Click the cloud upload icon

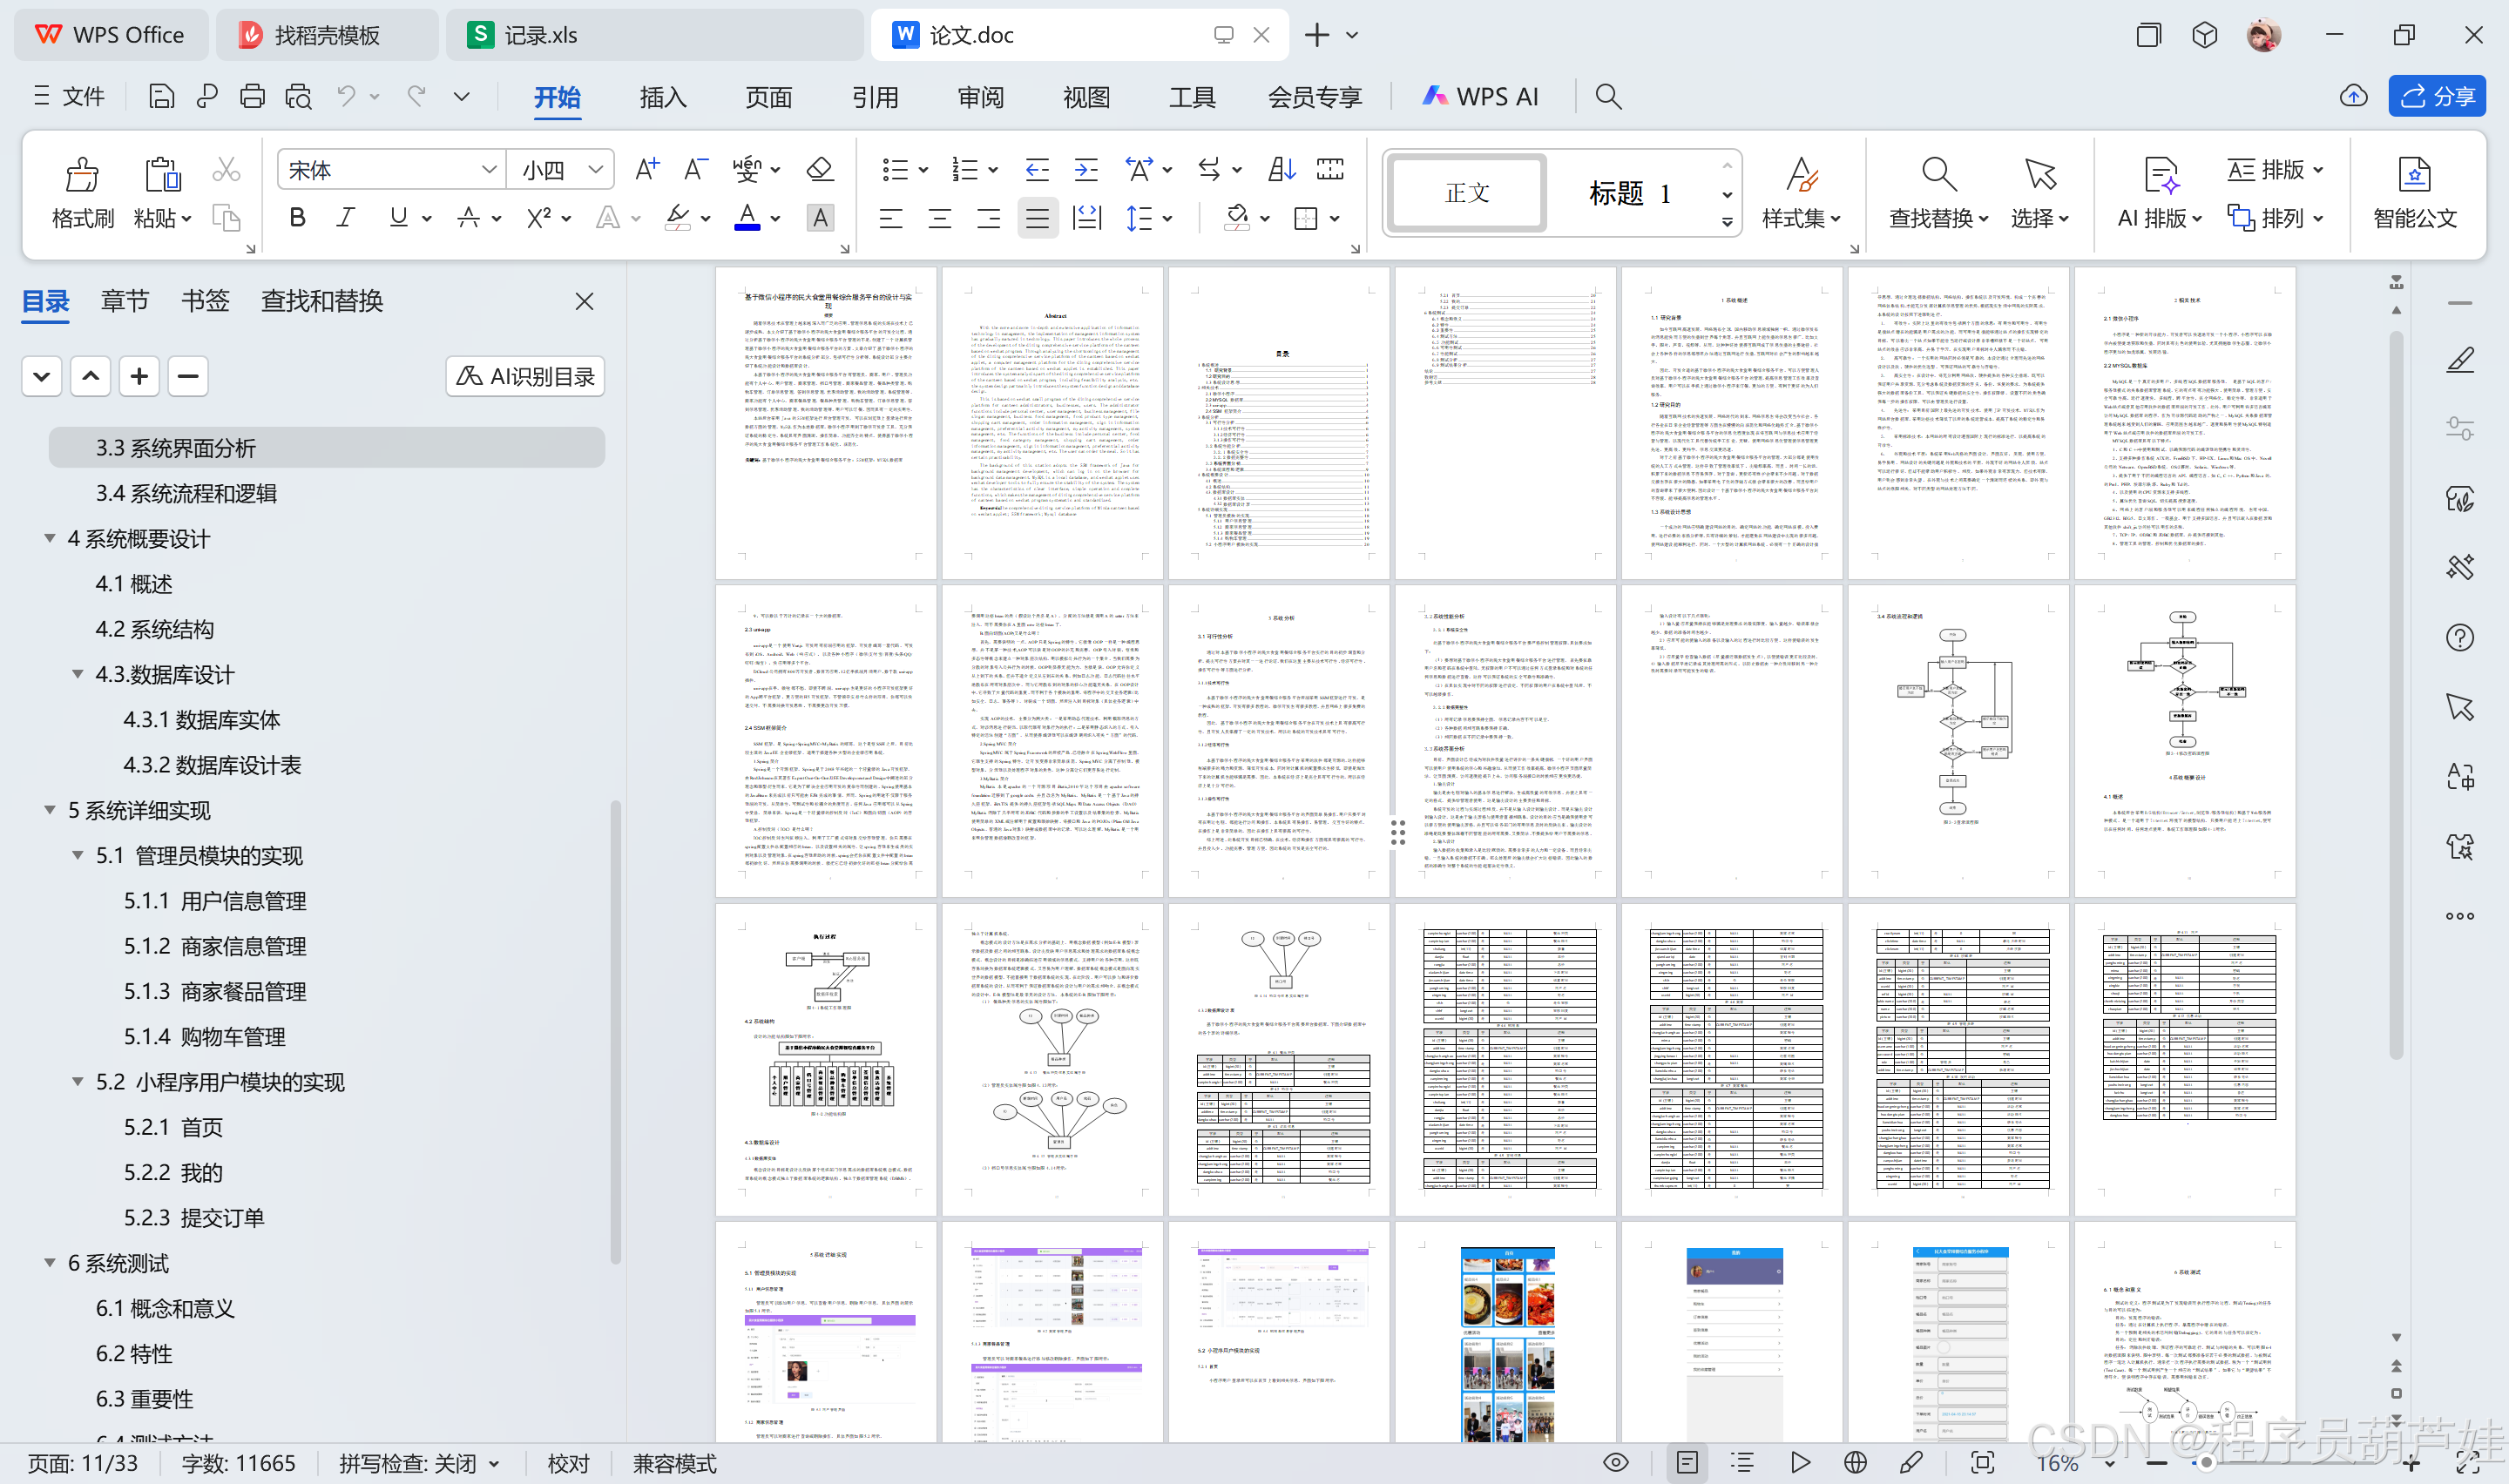(x=2353, y=96)
